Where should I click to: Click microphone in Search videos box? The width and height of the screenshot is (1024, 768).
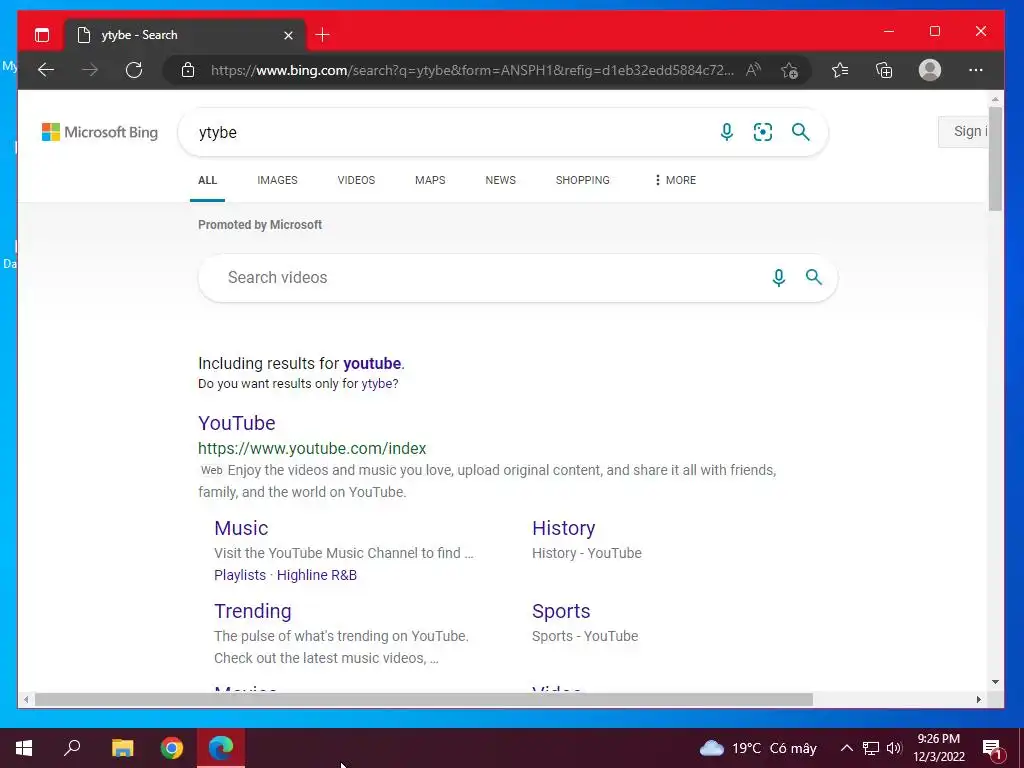[778, 278]
